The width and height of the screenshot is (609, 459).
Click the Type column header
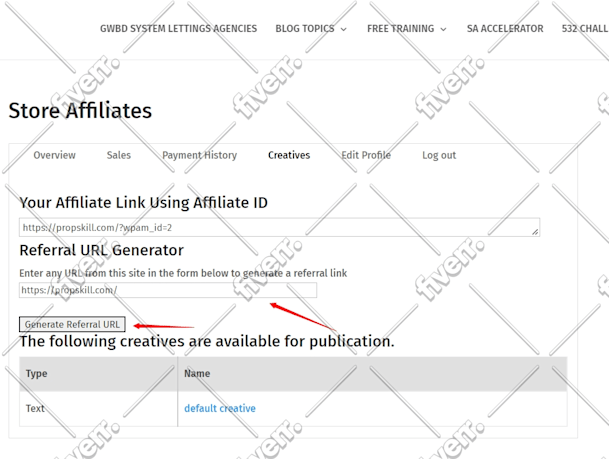click(99, 374)
